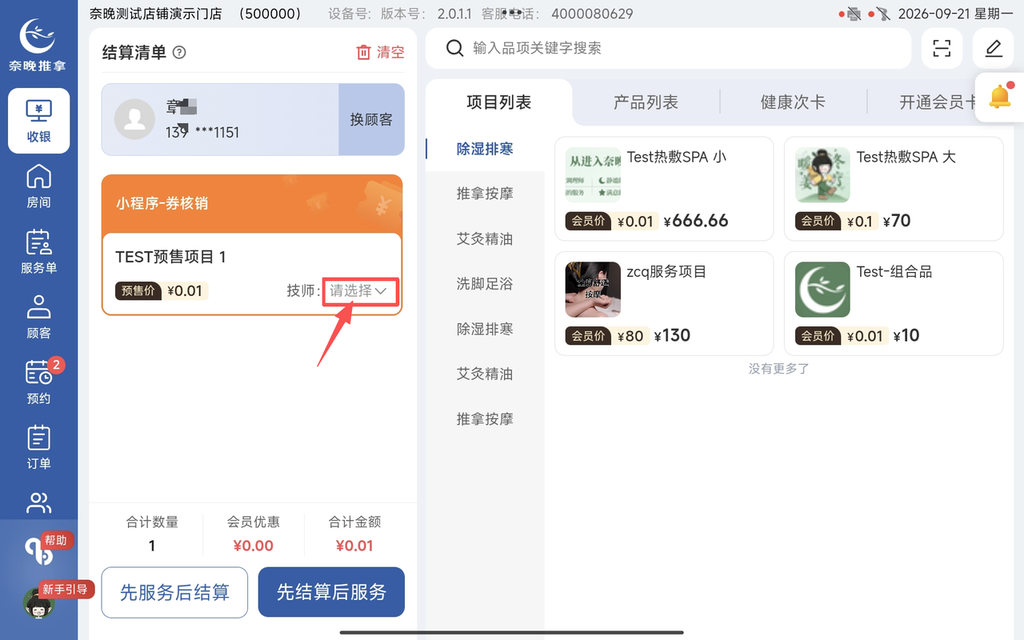1024x640 pixels.
Task: Click the store name 奈晚测试店铺演示门店
Action: point(155,14)
